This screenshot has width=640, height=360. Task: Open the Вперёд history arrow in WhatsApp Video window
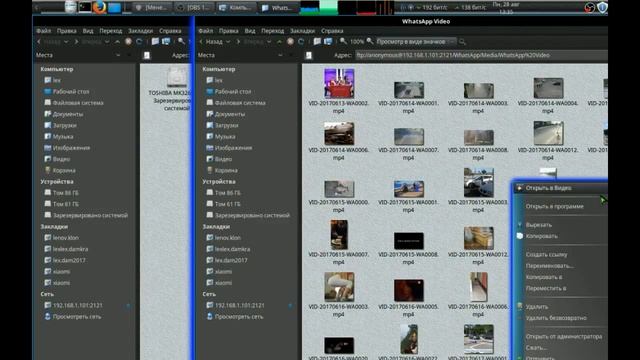[x=269, y=42]
